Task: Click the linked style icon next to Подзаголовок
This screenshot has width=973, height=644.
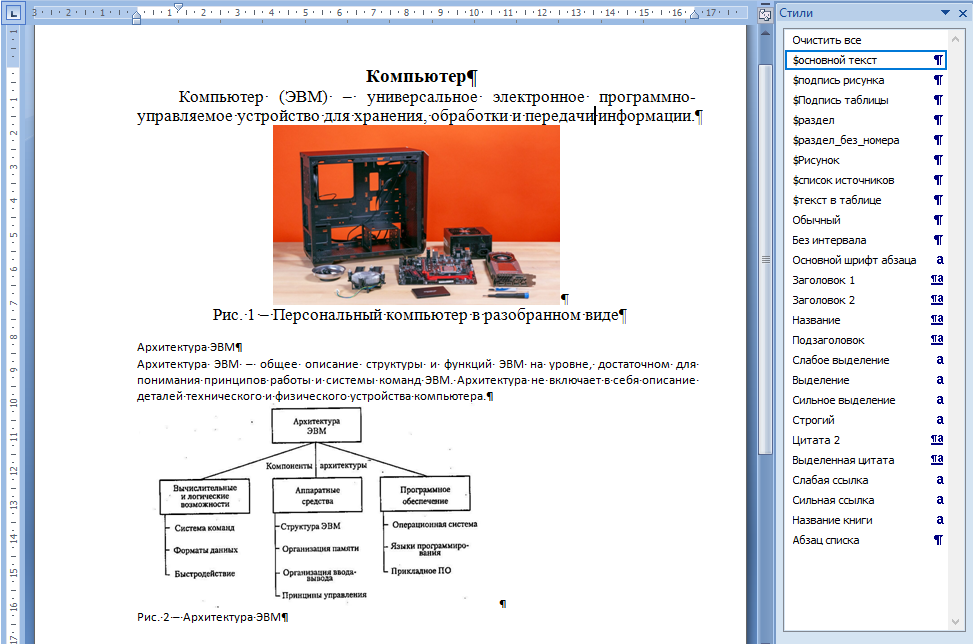Action: [x=937, y=339]
